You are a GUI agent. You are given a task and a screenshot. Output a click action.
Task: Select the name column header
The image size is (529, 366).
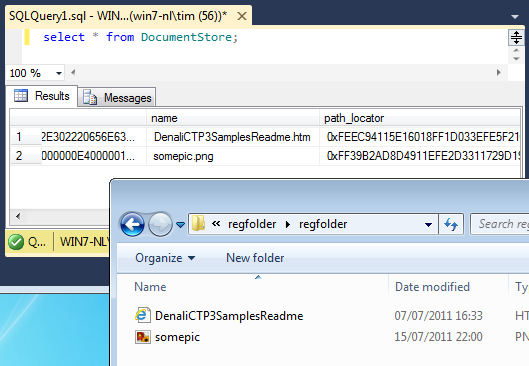coord(233,118)
